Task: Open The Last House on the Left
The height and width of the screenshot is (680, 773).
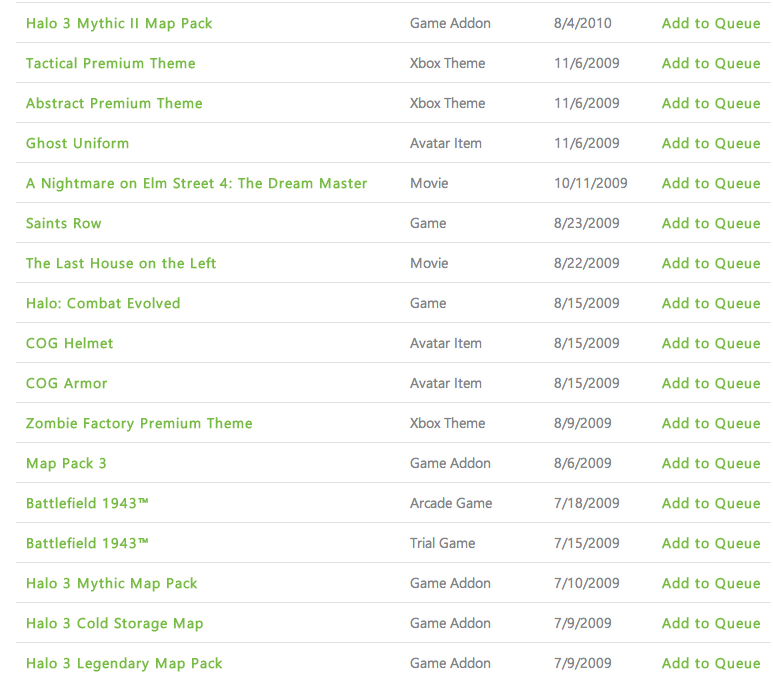Action: (x=121, y=263)
